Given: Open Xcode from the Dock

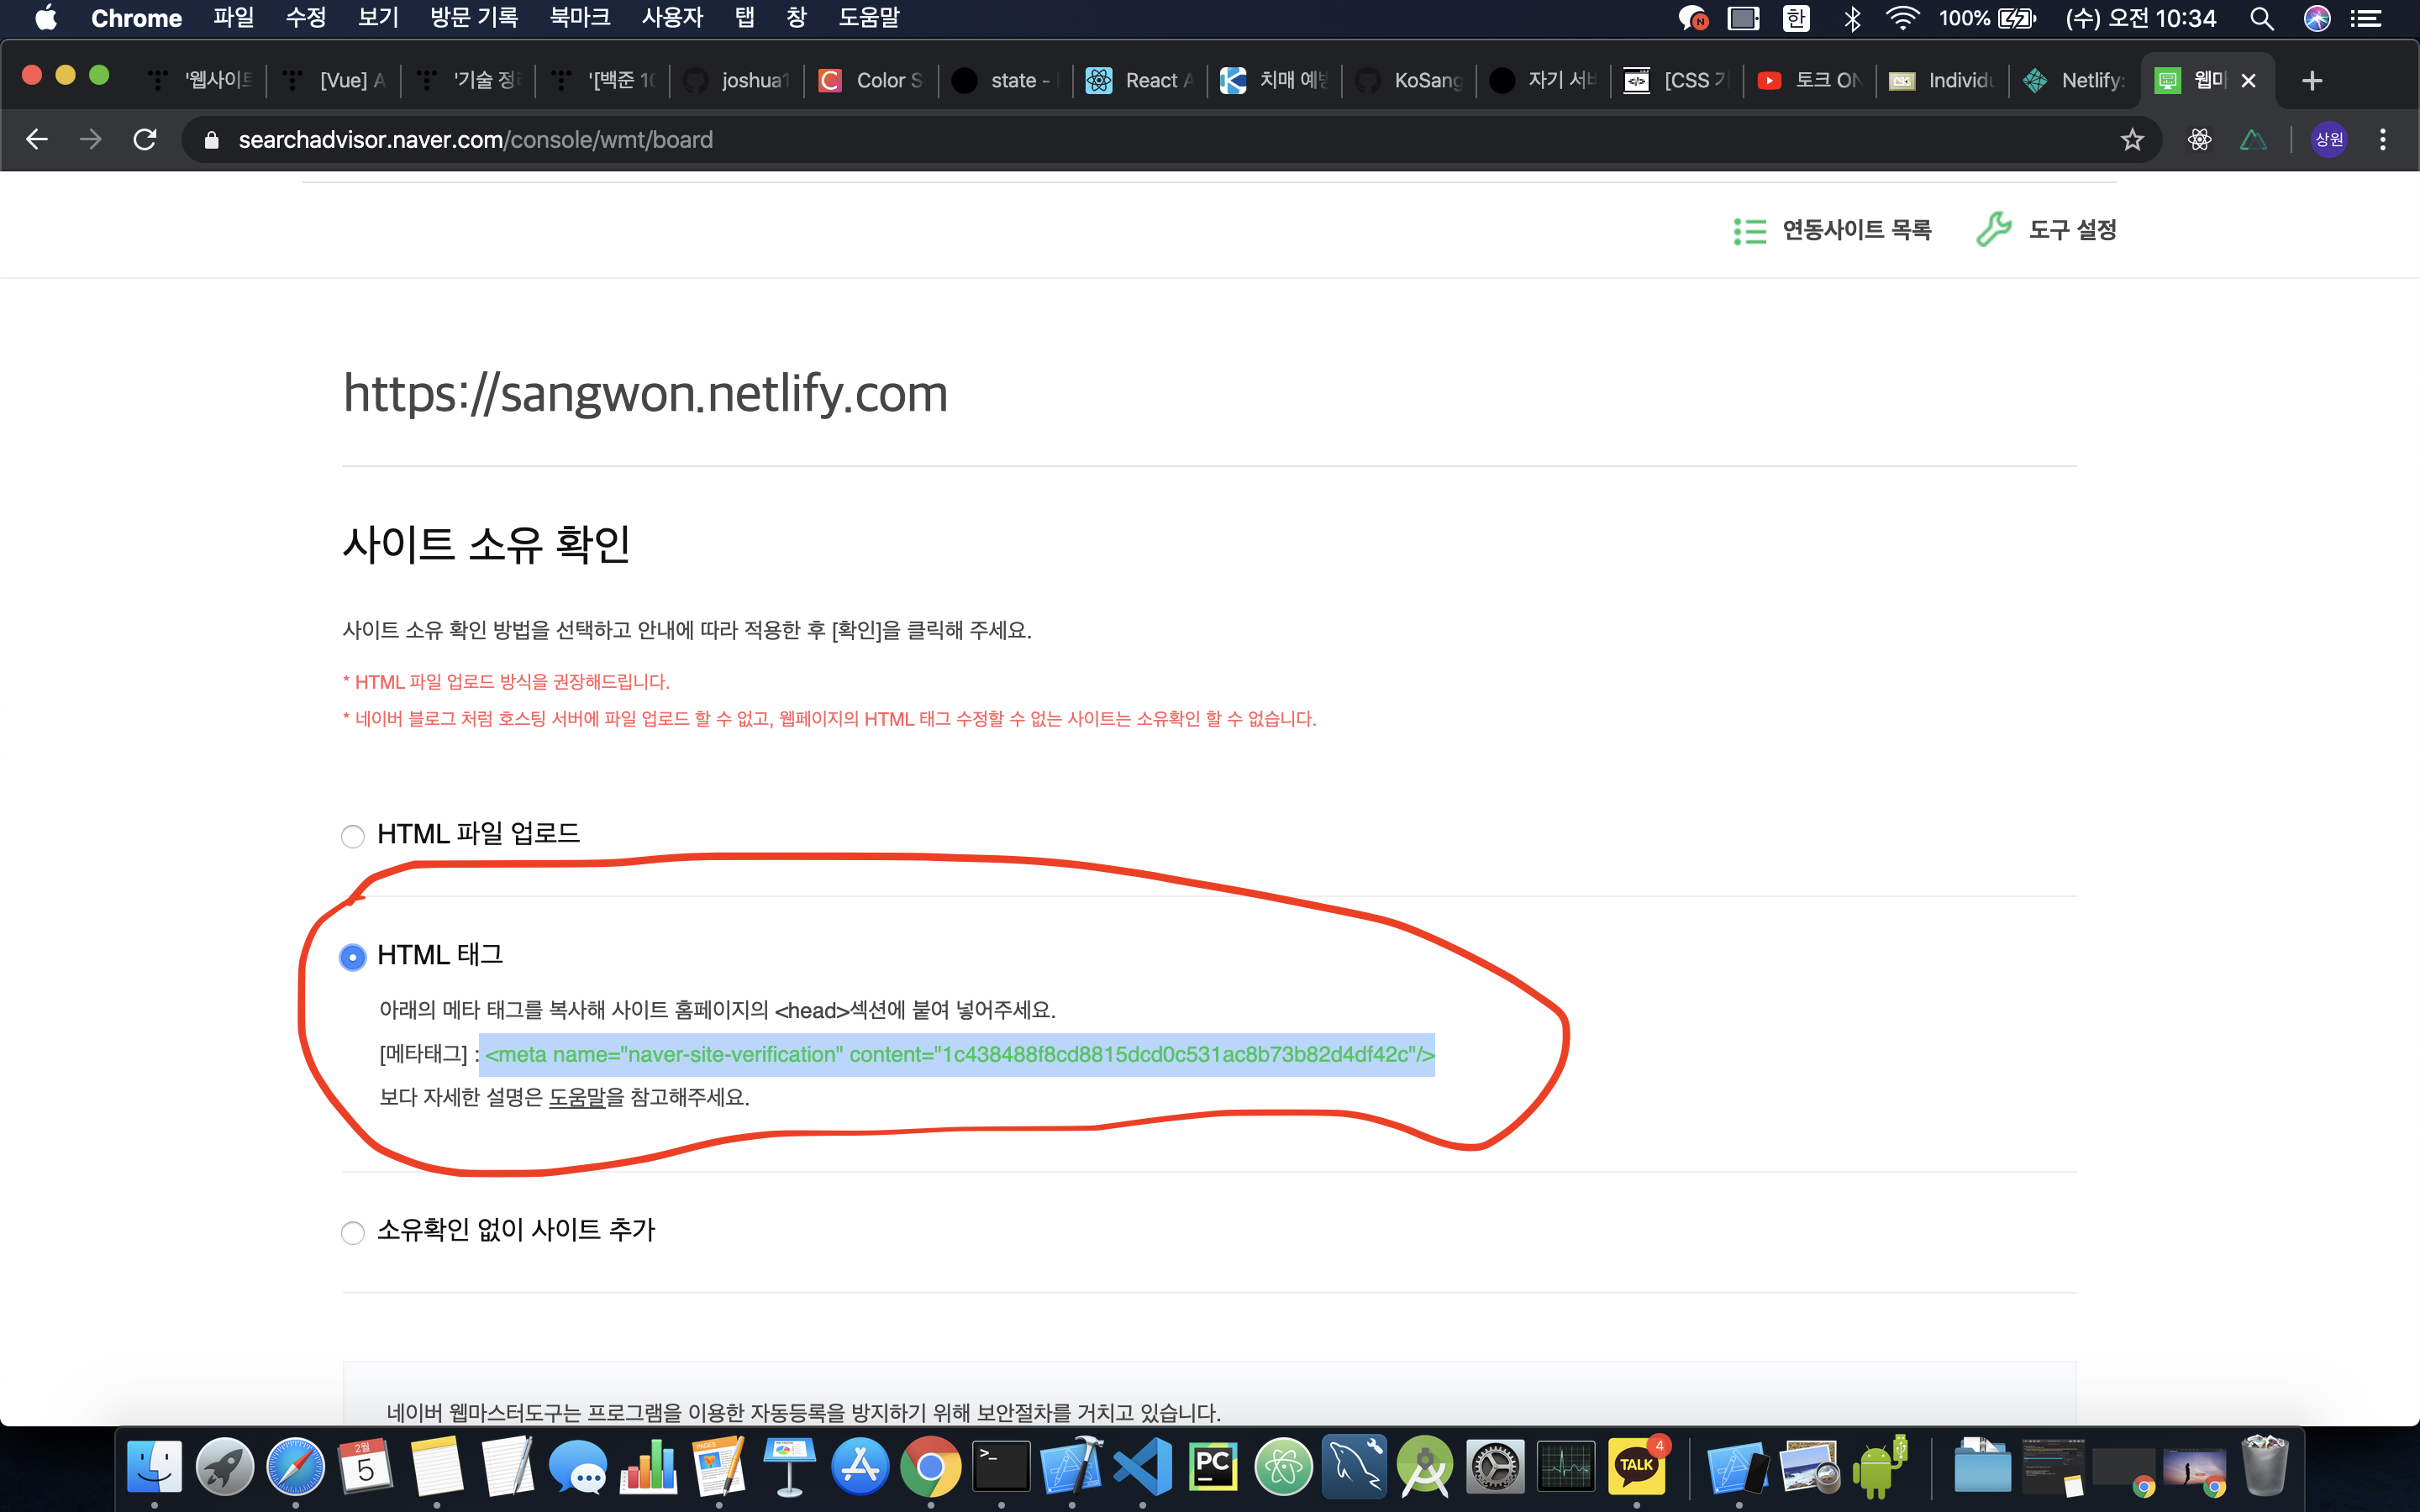Looking at the screenshot, I should 1072,1467.
